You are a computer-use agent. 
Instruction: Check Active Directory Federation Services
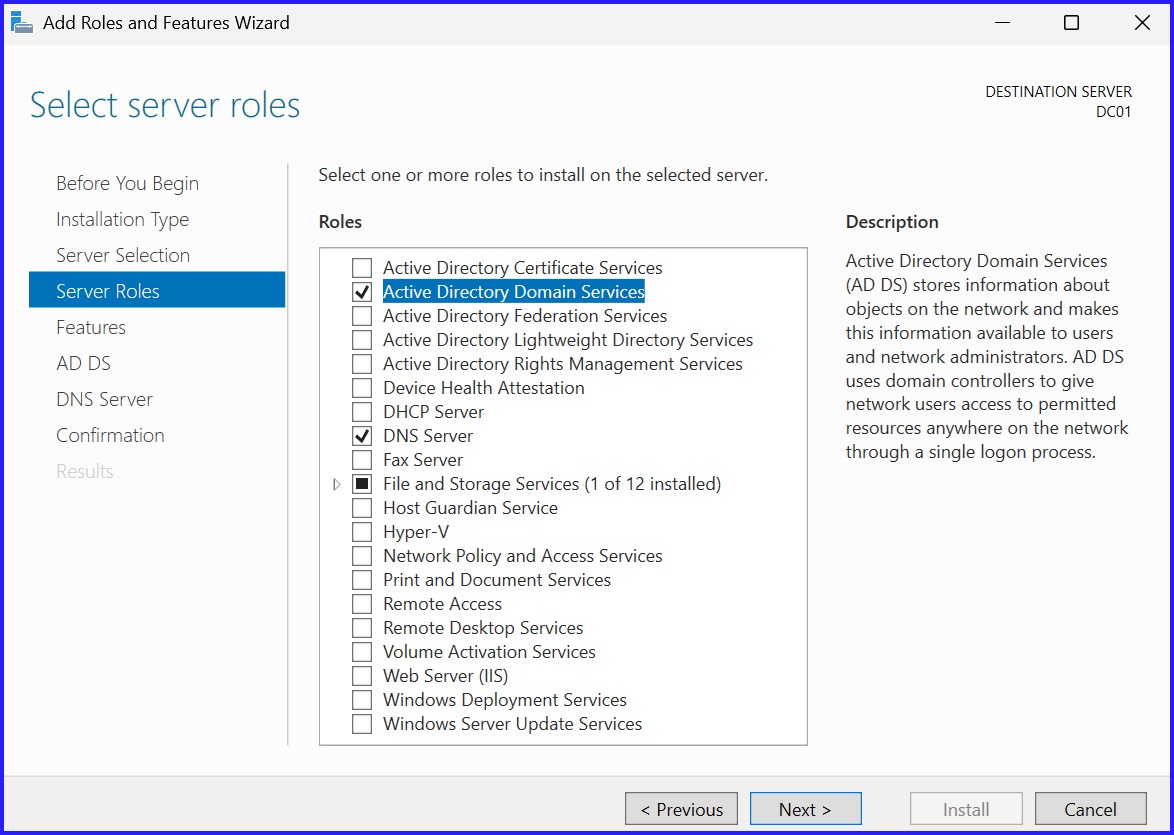[363, 315]
